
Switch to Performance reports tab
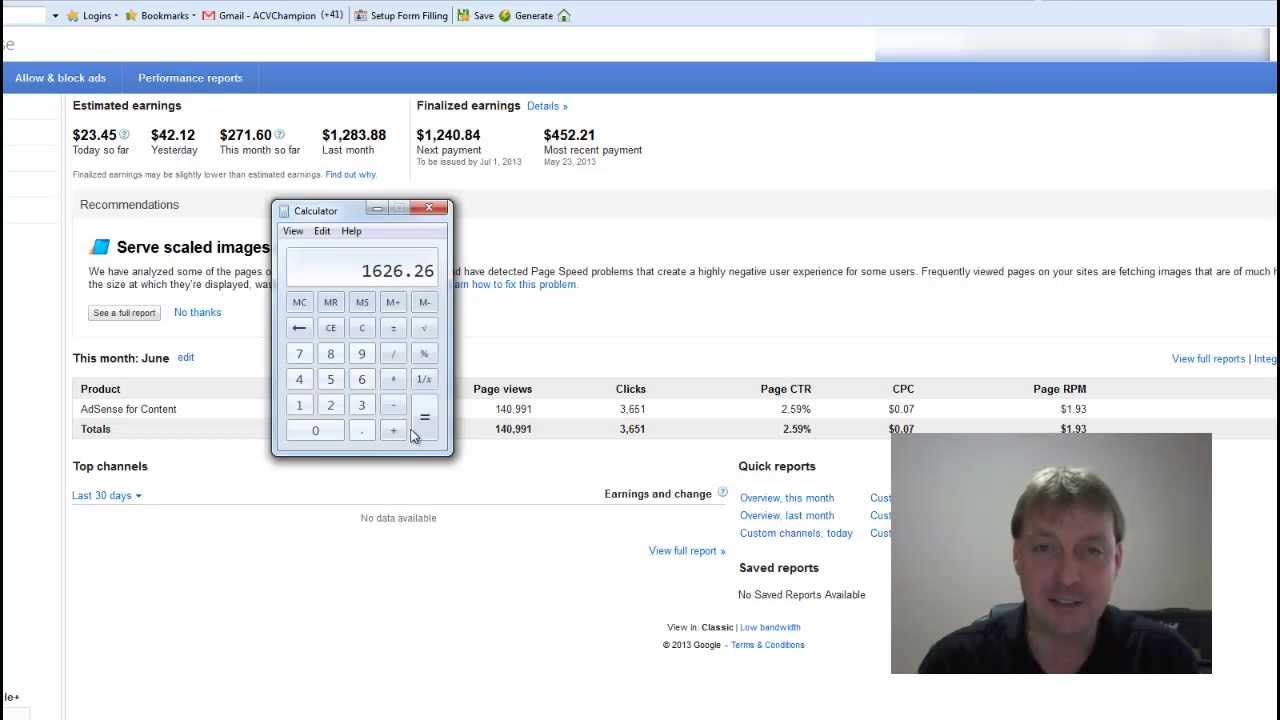pyautogui.click(x=190, y=78)
